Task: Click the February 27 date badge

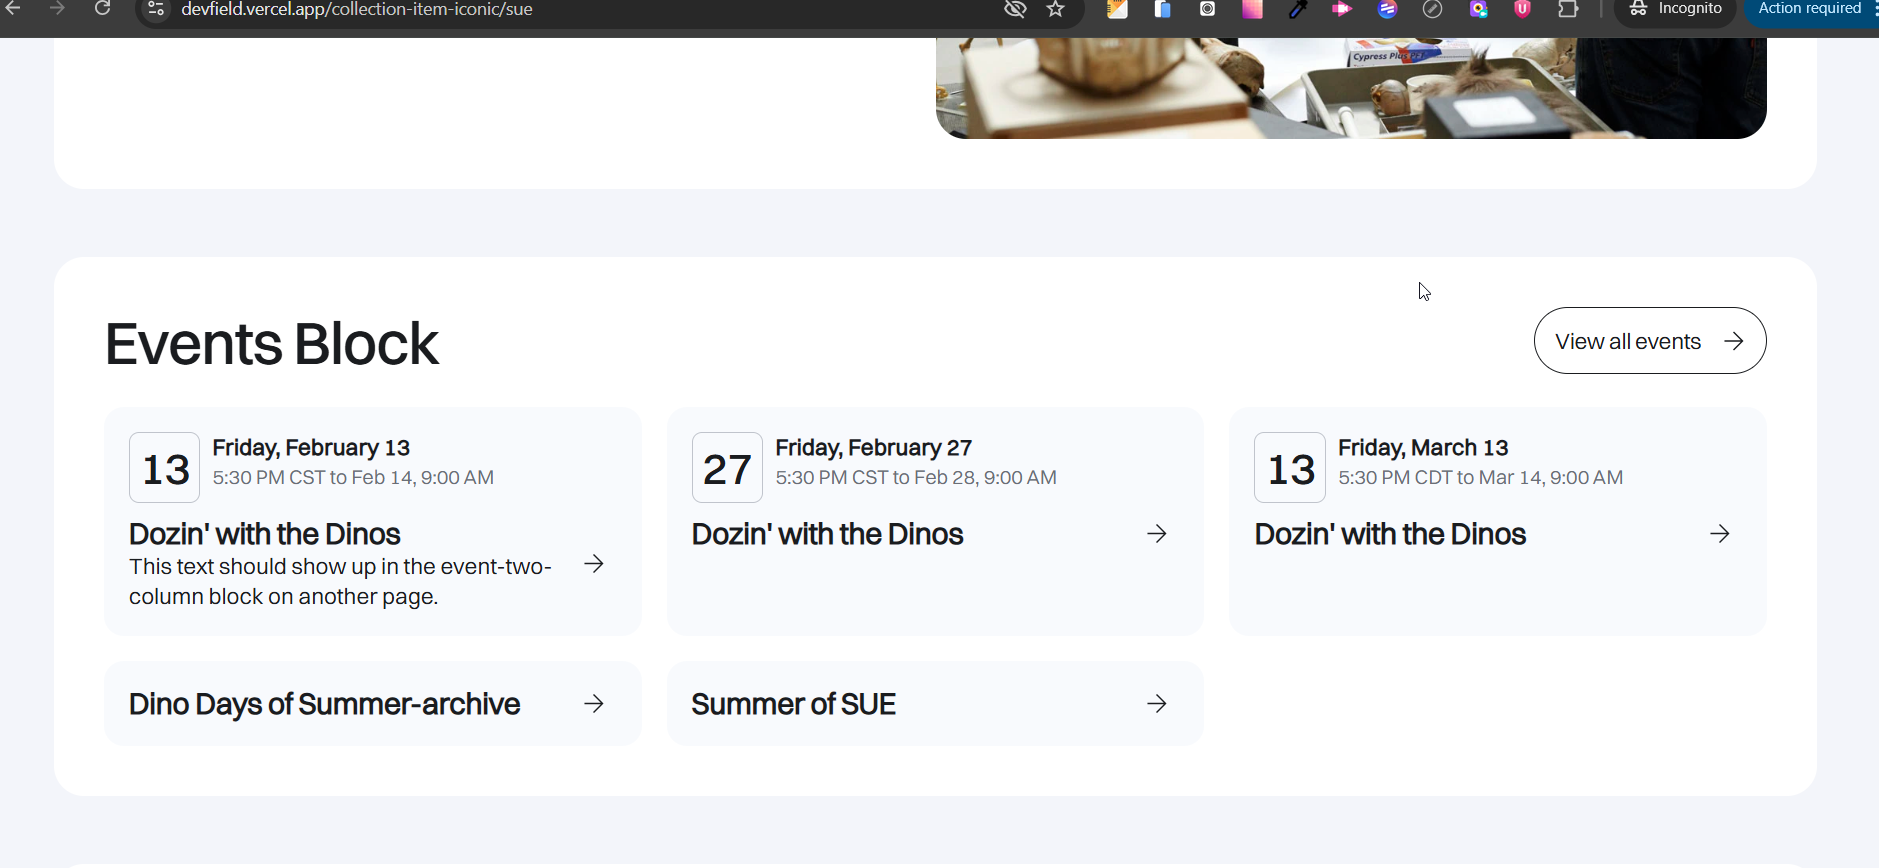Action: [x=727, y=468]
